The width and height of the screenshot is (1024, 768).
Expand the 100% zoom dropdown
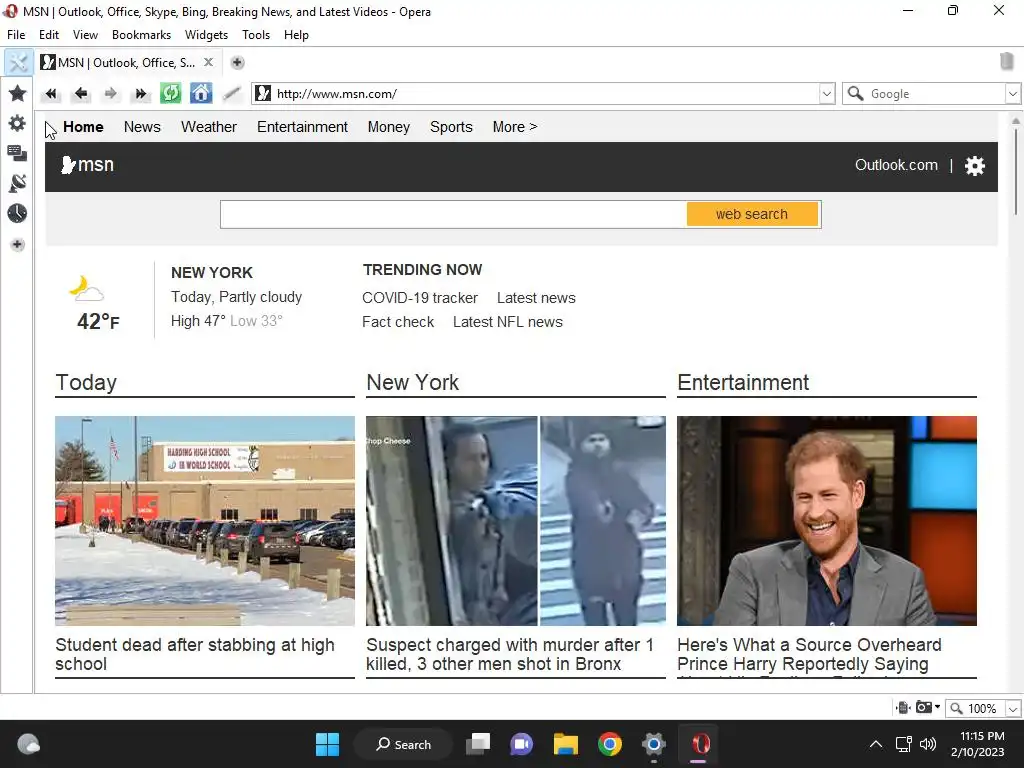tap(1013, 709)
